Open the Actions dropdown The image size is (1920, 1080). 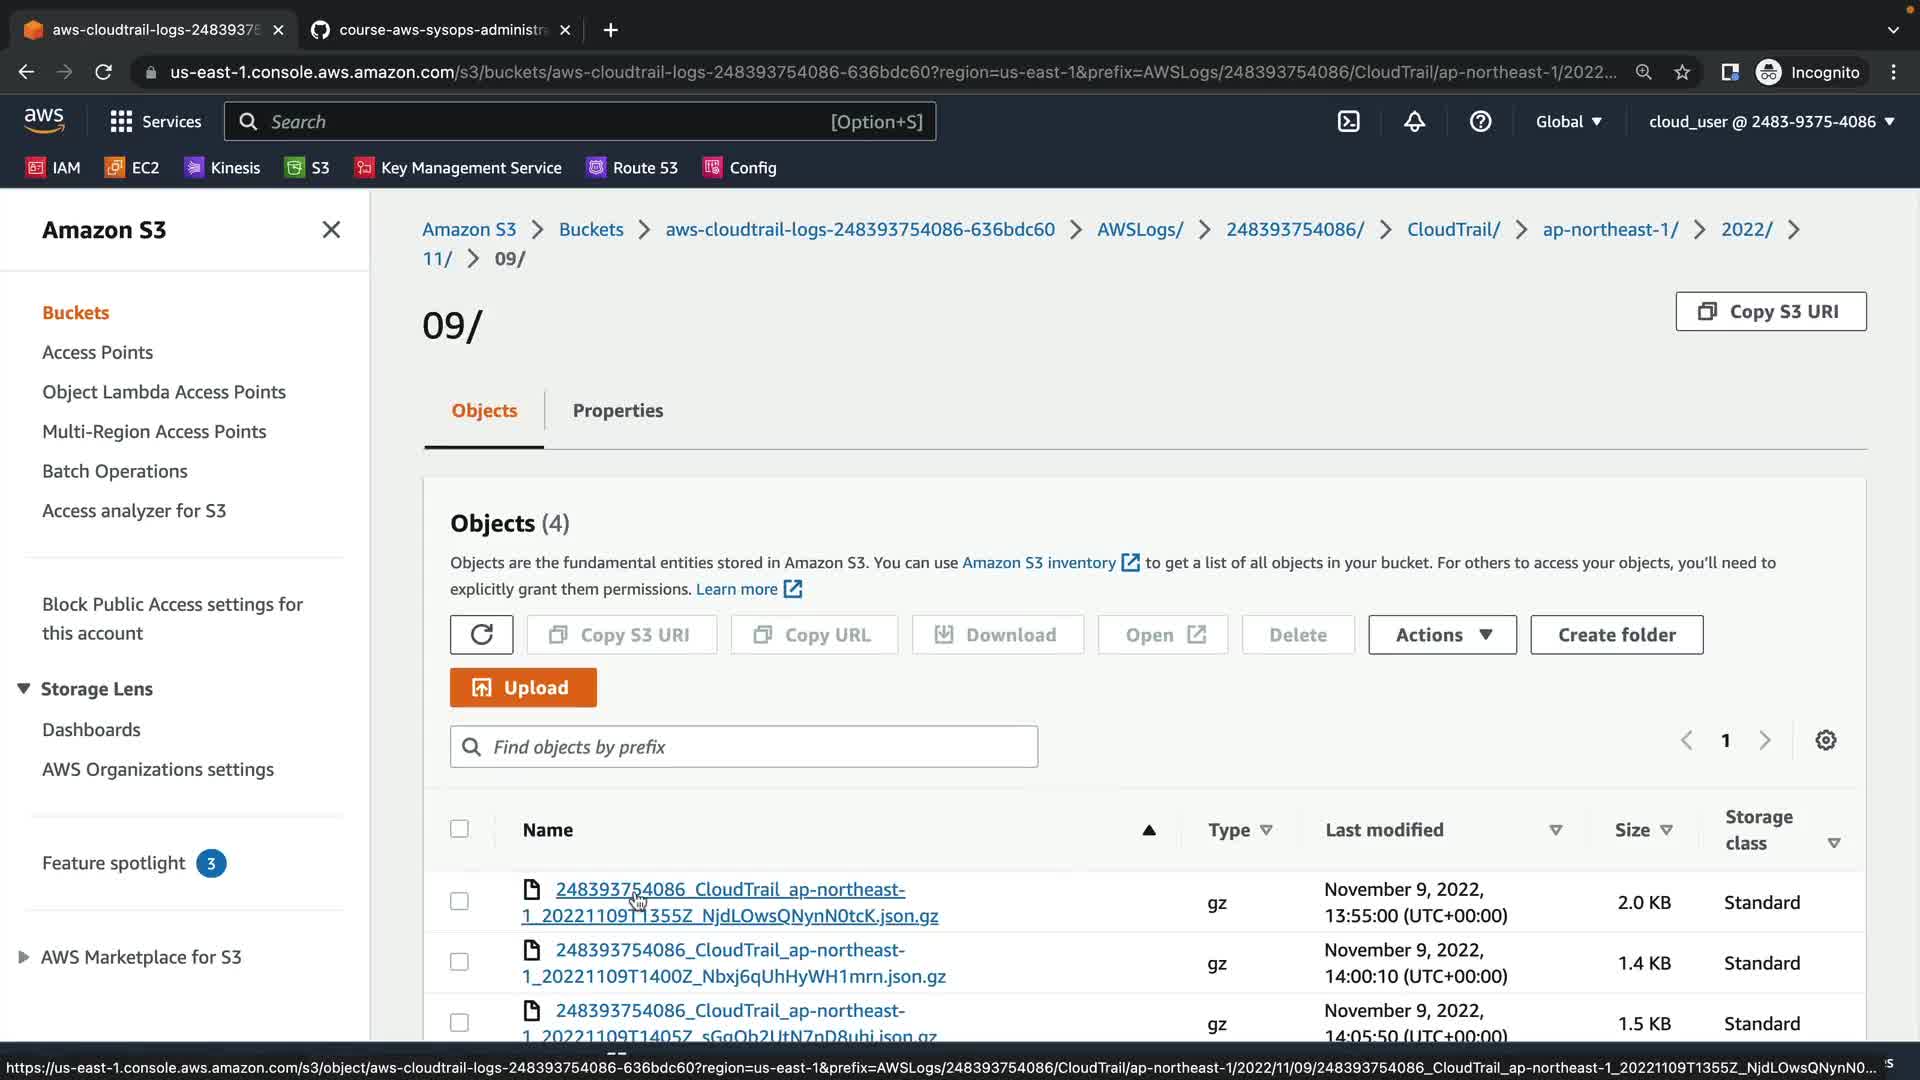[x=1441, y=635]
